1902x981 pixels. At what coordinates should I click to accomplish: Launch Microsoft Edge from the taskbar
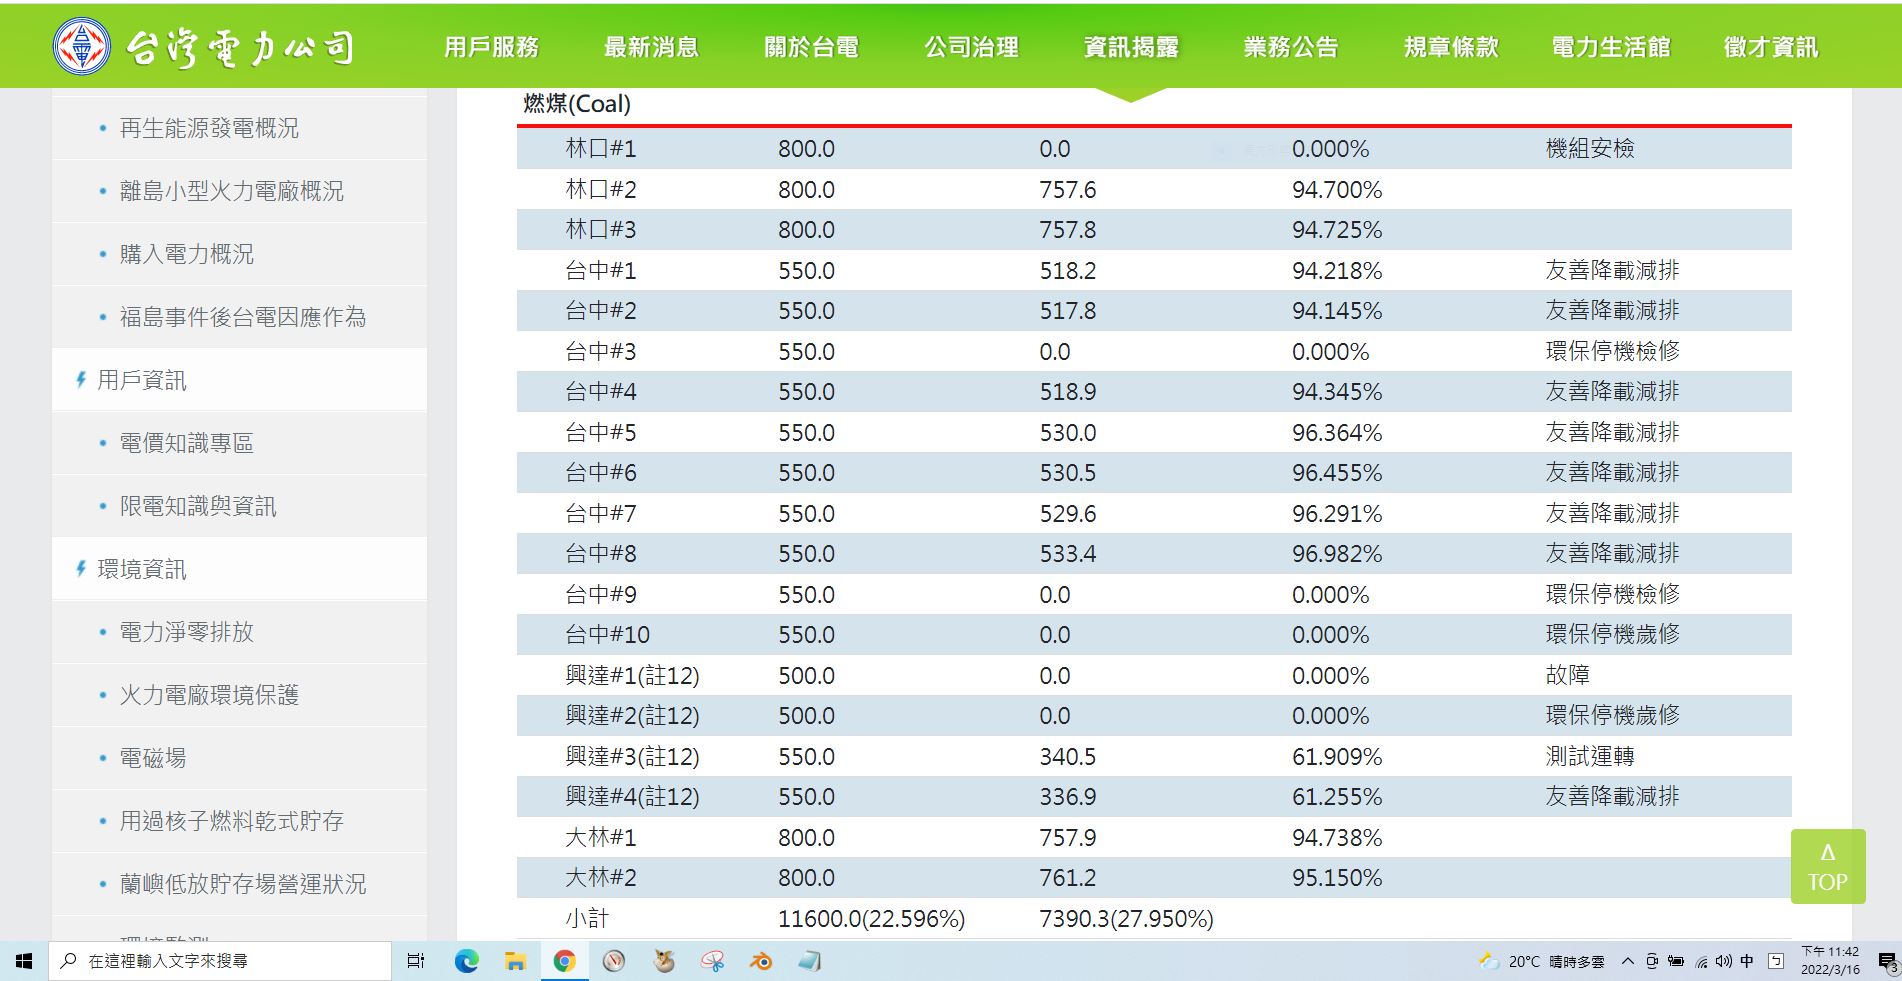click(466, 961)
